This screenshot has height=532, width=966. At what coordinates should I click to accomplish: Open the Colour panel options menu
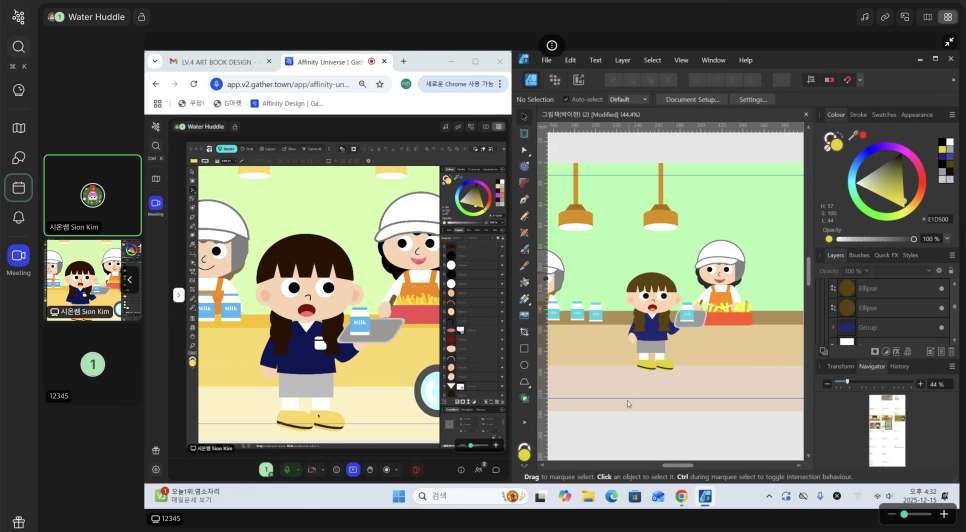952,115
